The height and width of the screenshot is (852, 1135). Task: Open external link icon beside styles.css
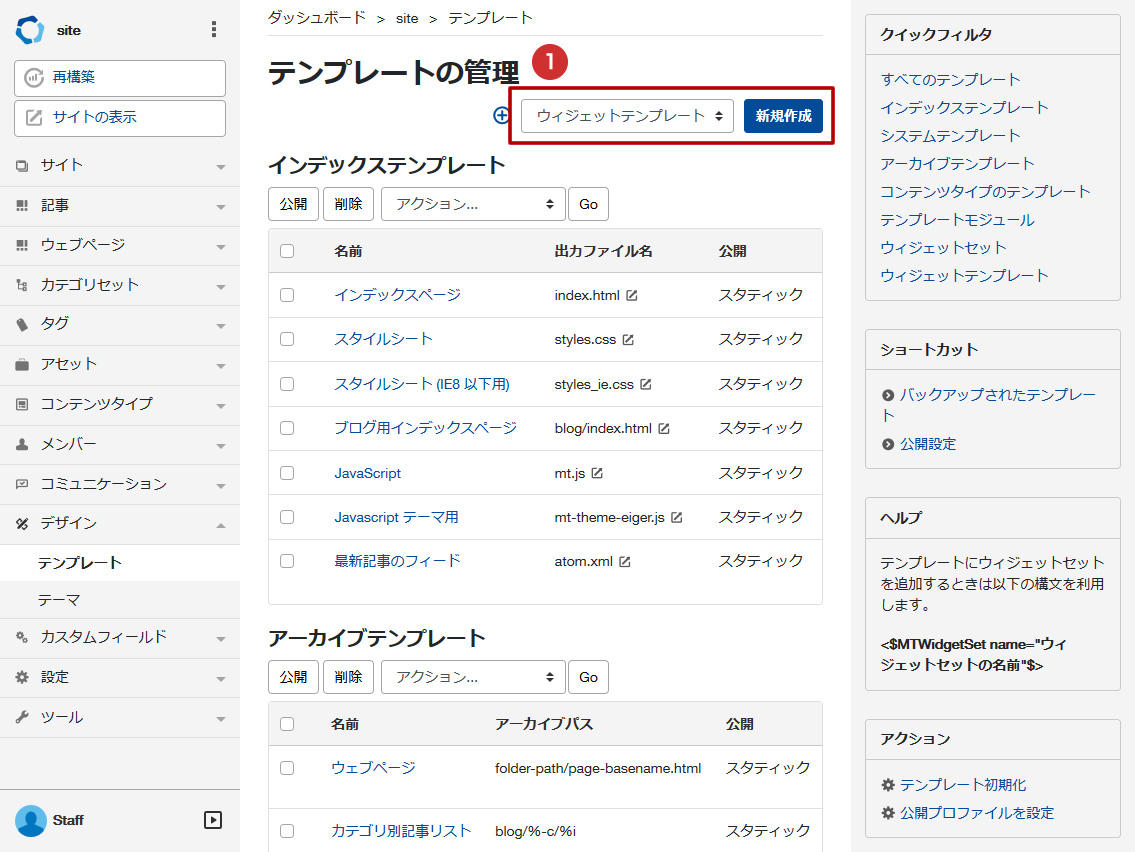(628, 340)
